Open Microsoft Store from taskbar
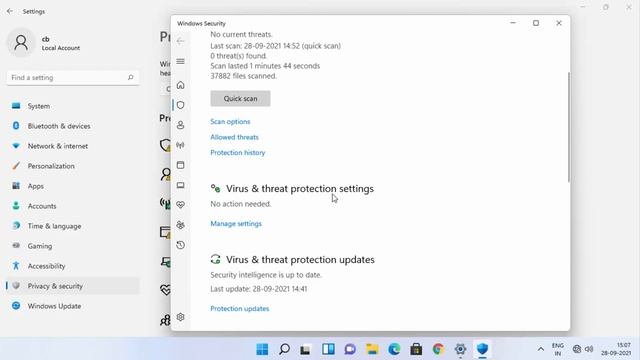 tap(416, 349)
